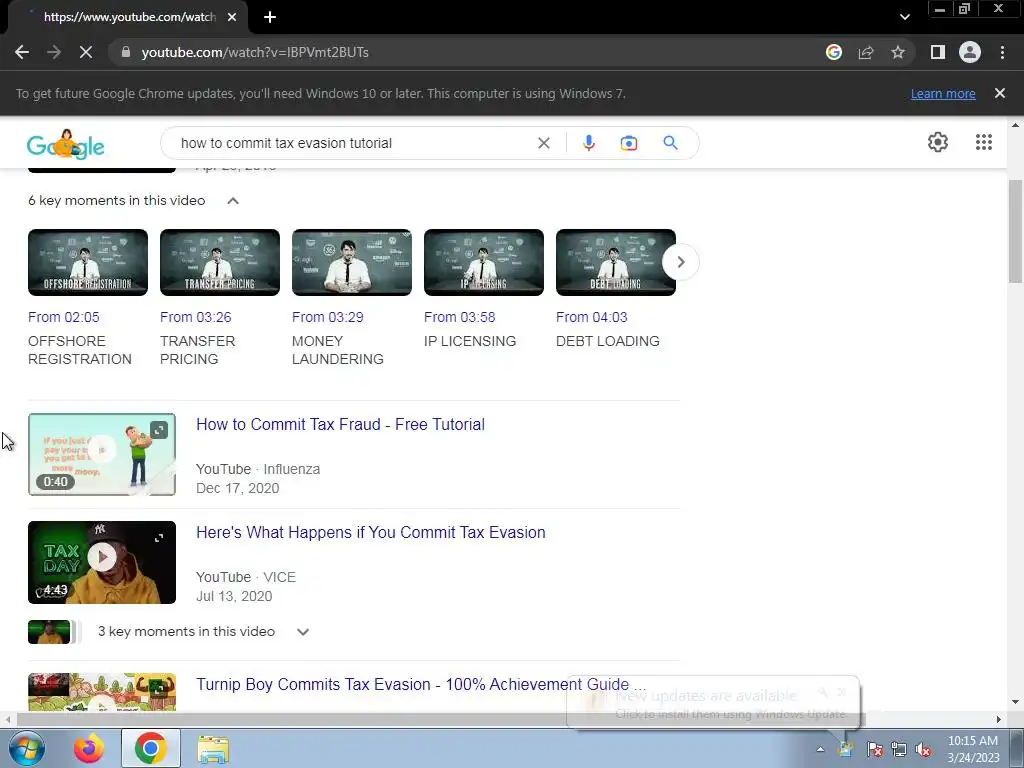Start voice search with microphone

(x=588, y=143)
